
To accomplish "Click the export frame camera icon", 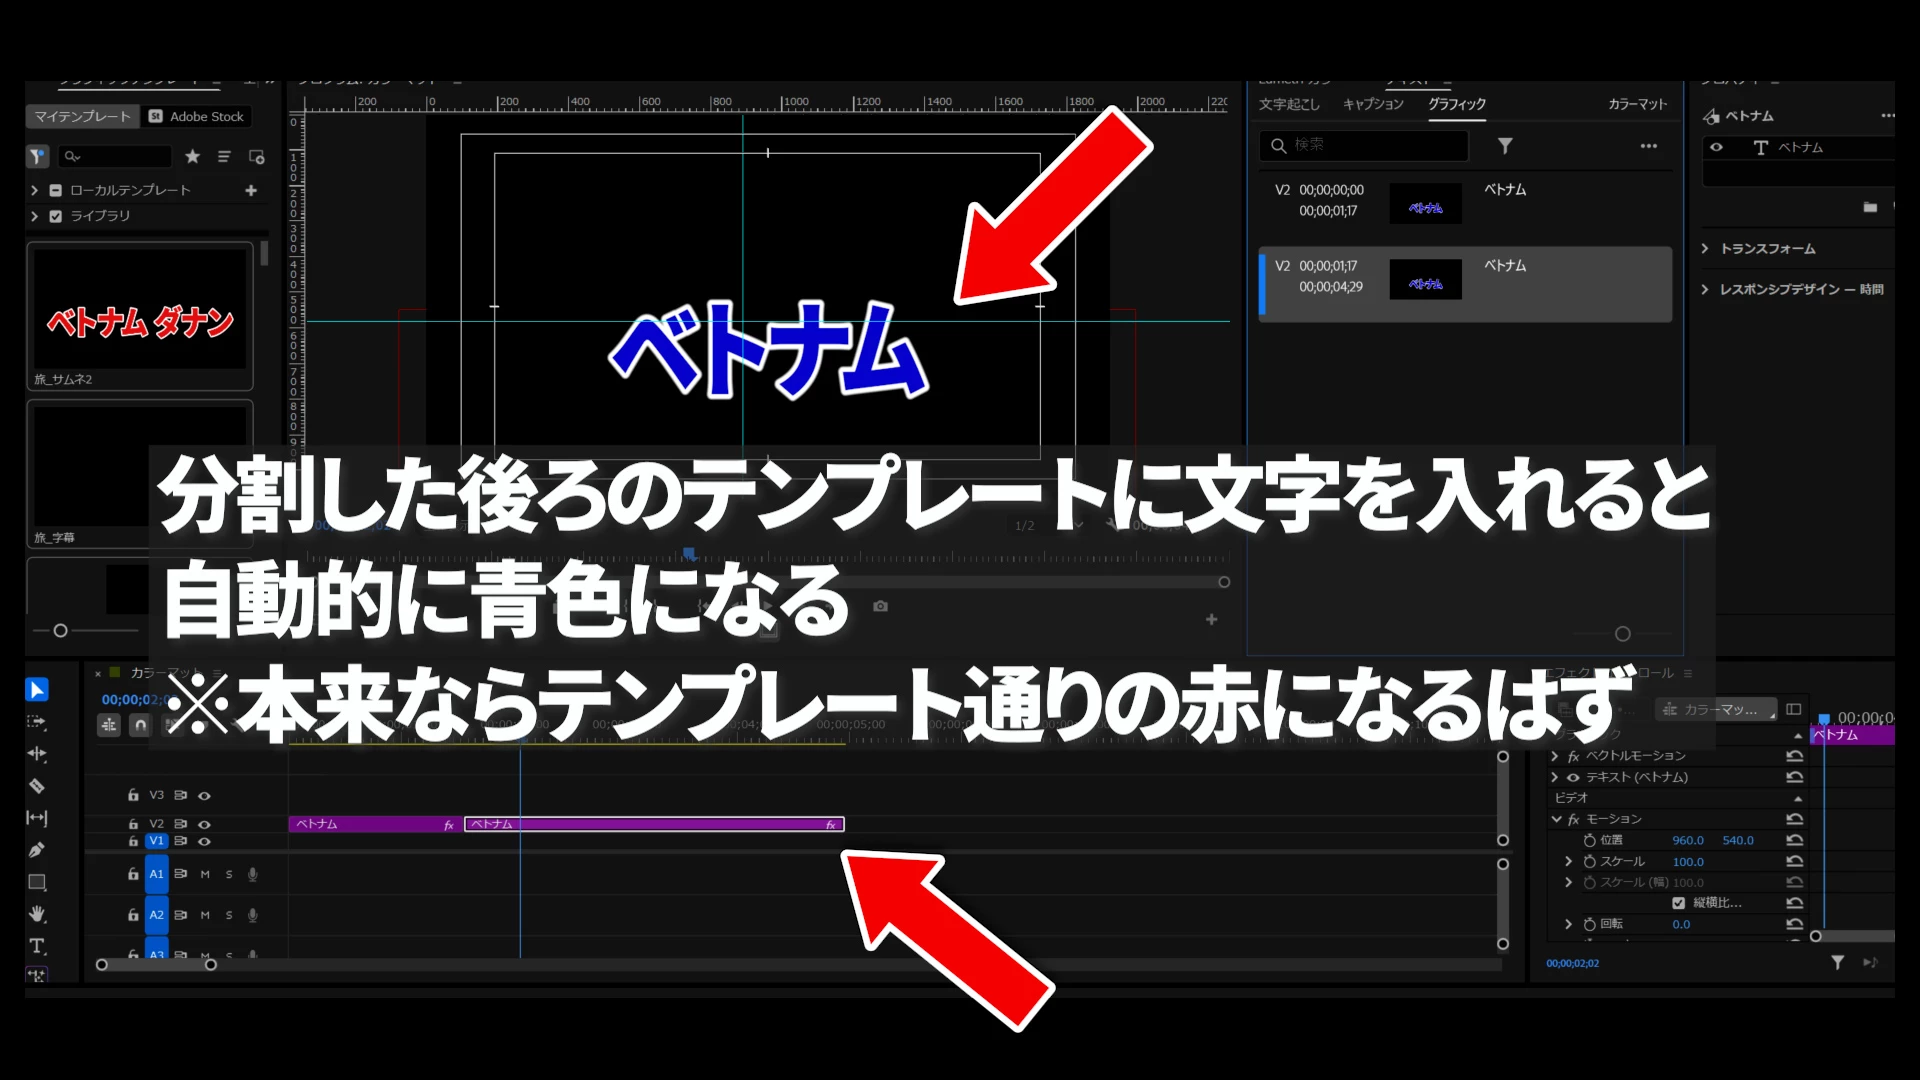I will (x=880, y=606).
